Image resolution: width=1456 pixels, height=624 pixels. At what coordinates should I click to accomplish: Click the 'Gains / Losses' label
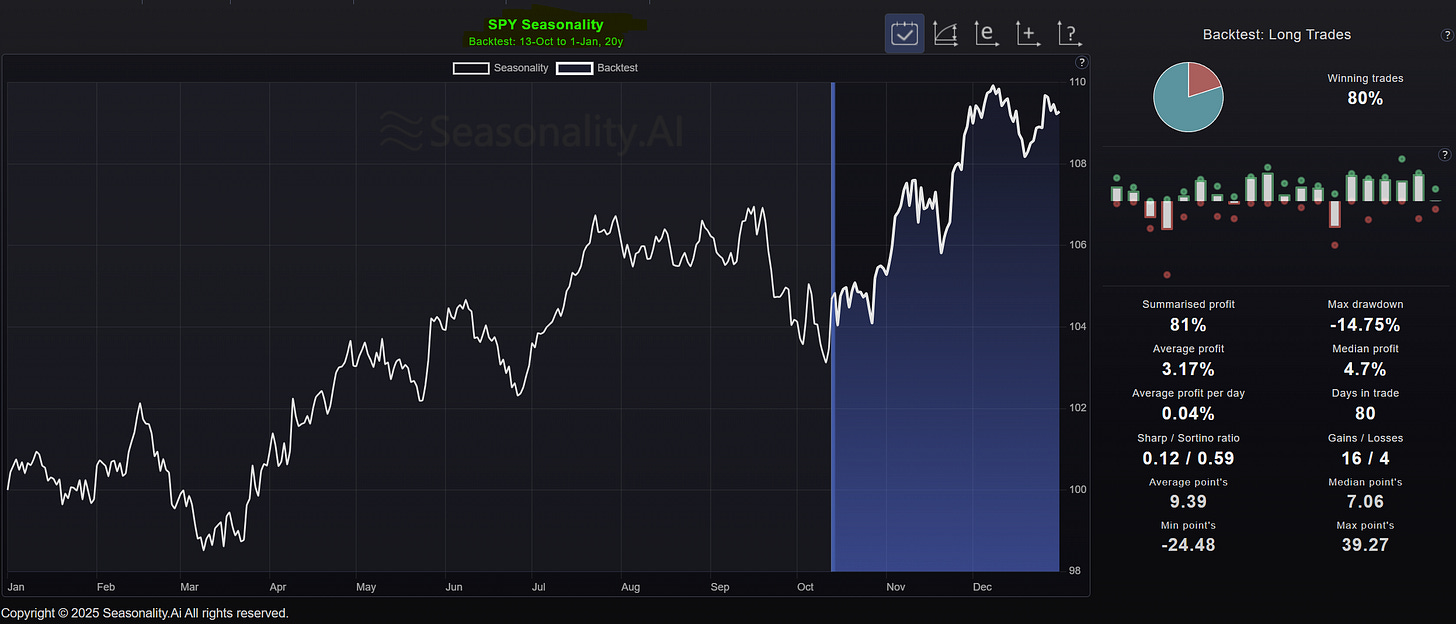pos(1365,438)
